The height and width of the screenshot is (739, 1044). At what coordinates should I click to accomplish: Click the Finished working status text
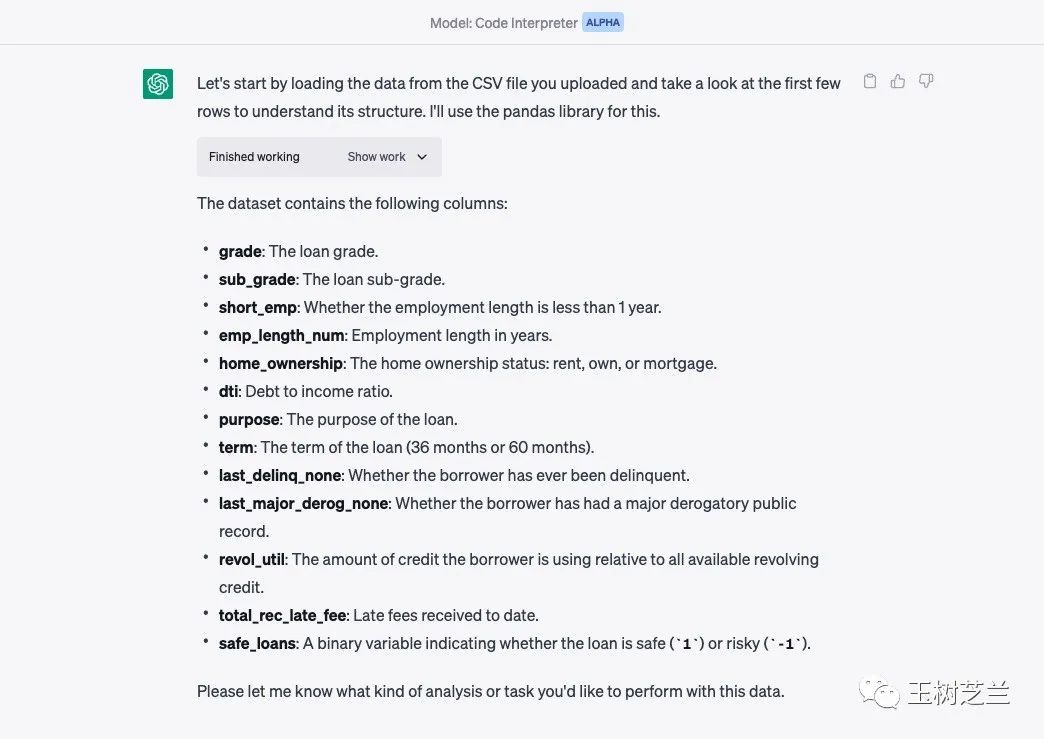pos(254,157)
